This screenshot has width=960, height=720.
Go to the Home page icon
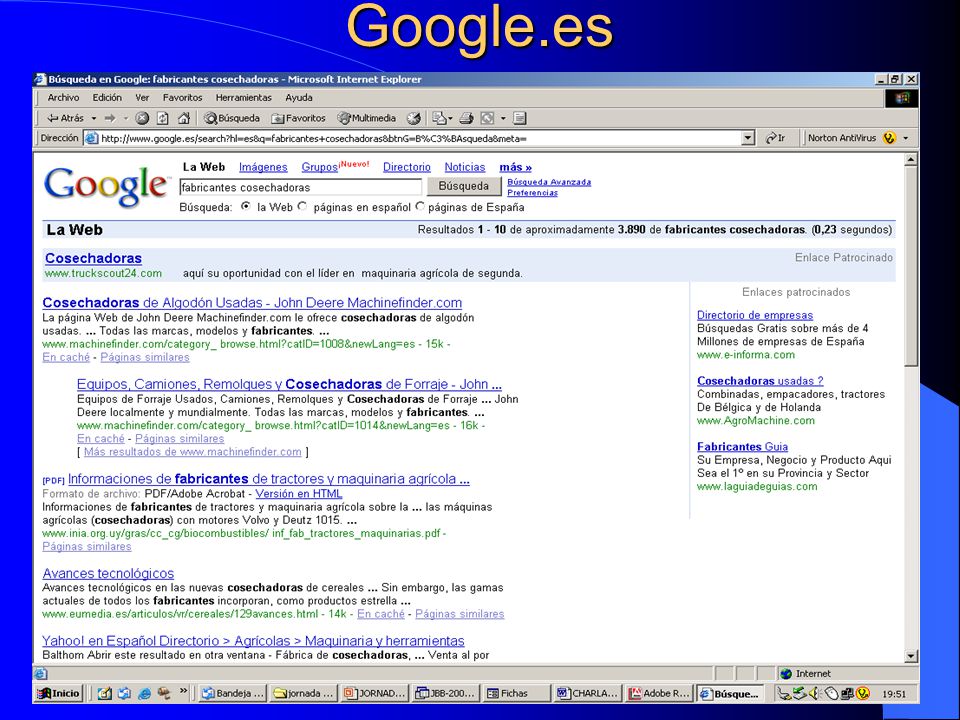click(184, 118)
